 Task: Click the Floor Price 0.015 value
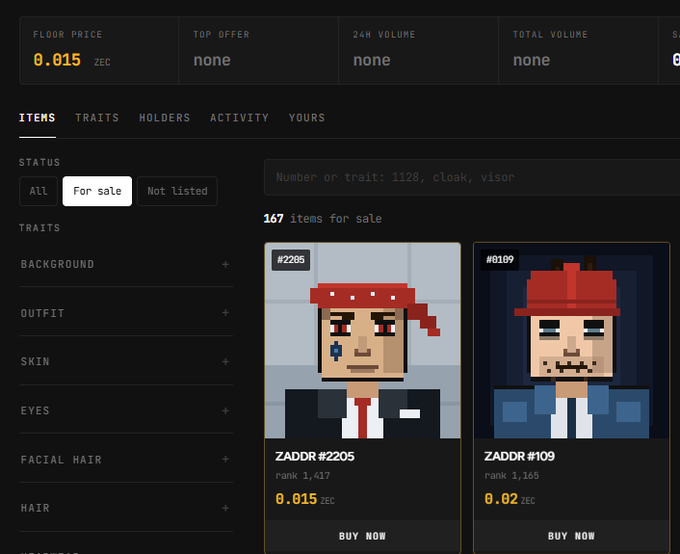coord(57,60)
